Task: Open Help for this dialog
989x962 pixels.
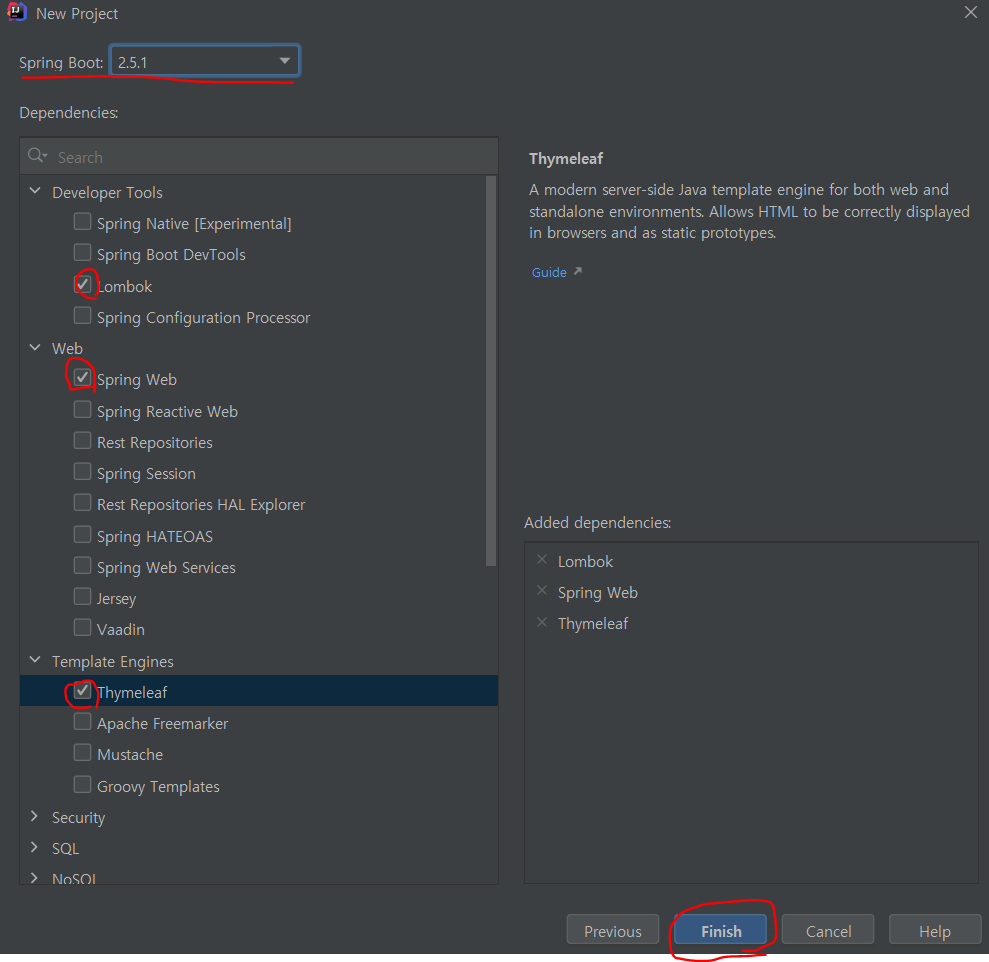Action: (x=935, y=930)
